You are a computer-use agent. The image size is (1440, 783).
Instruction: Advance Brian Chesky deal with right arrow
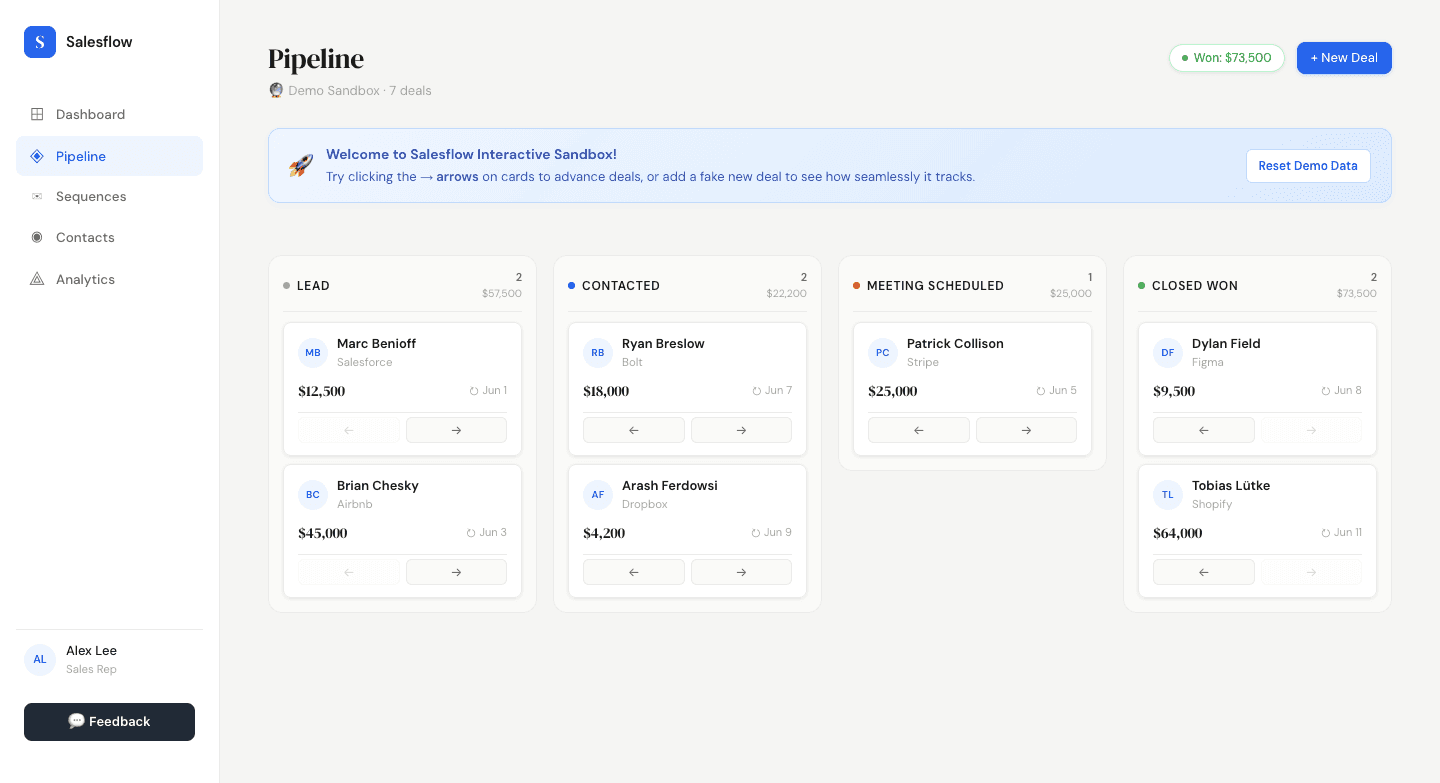(456, 572)
